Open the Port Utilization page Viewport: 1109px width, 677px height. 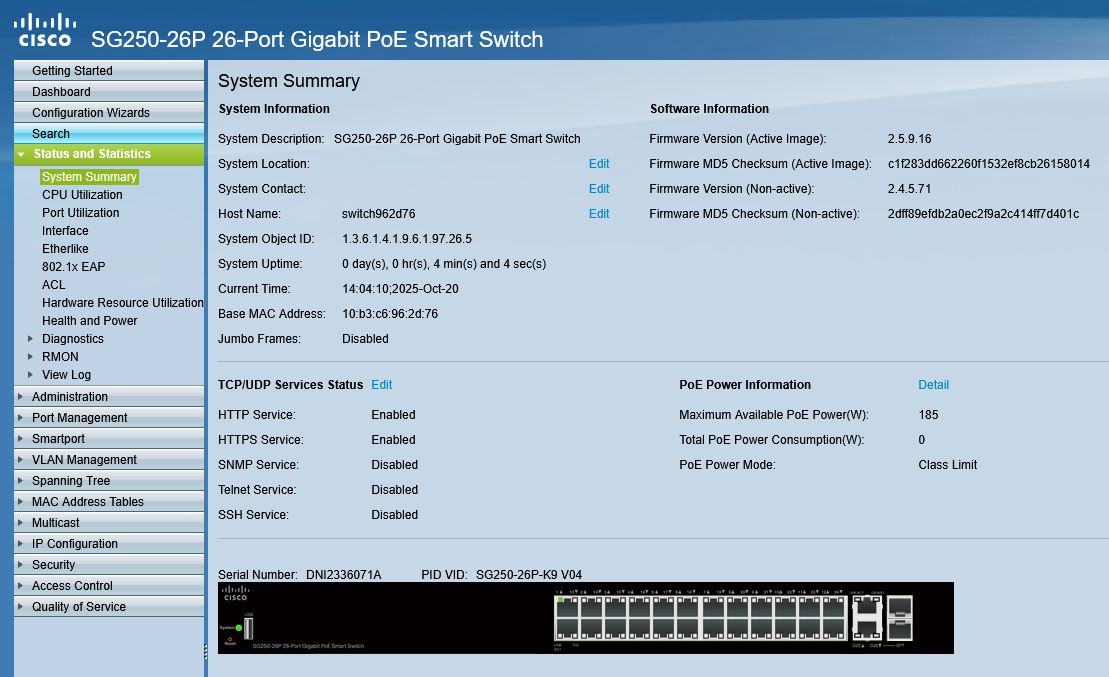(x=81, y=213)
